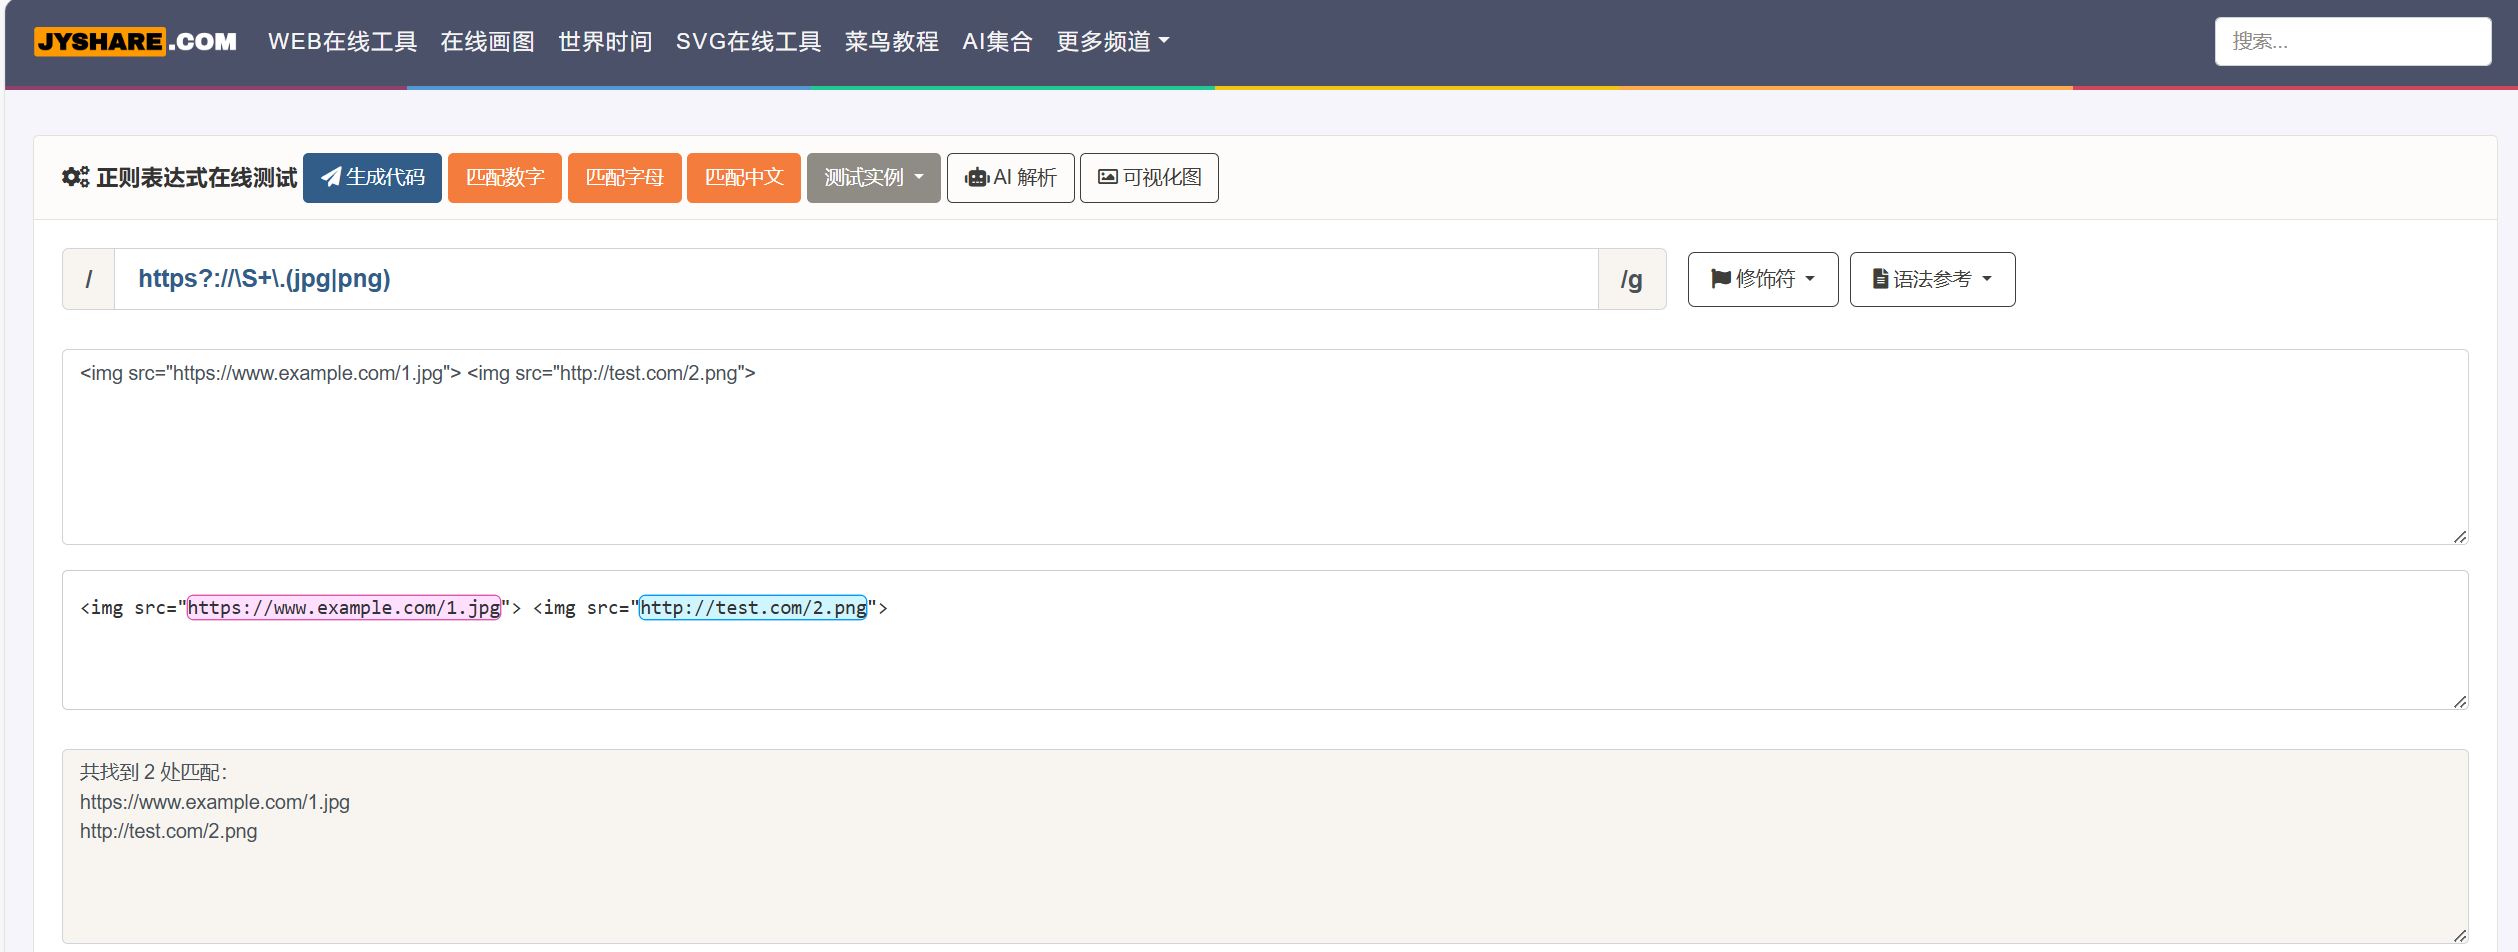Open the 语法参考 reference panel

click(x=1931, y=279)
